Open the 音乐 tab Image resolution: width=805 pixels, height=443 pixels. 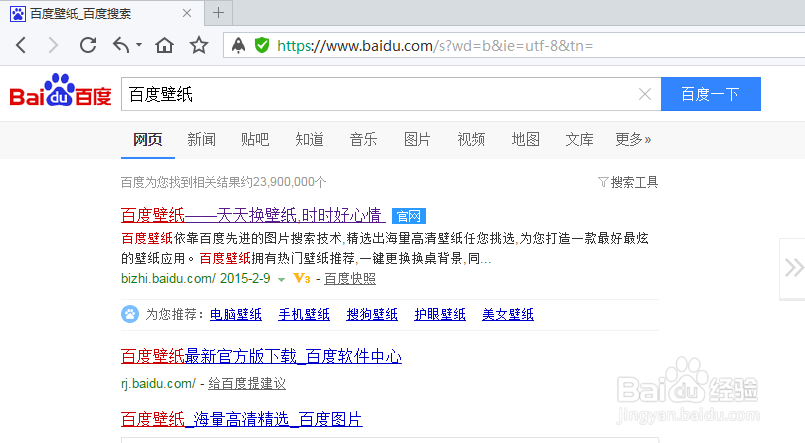[363, 139]
